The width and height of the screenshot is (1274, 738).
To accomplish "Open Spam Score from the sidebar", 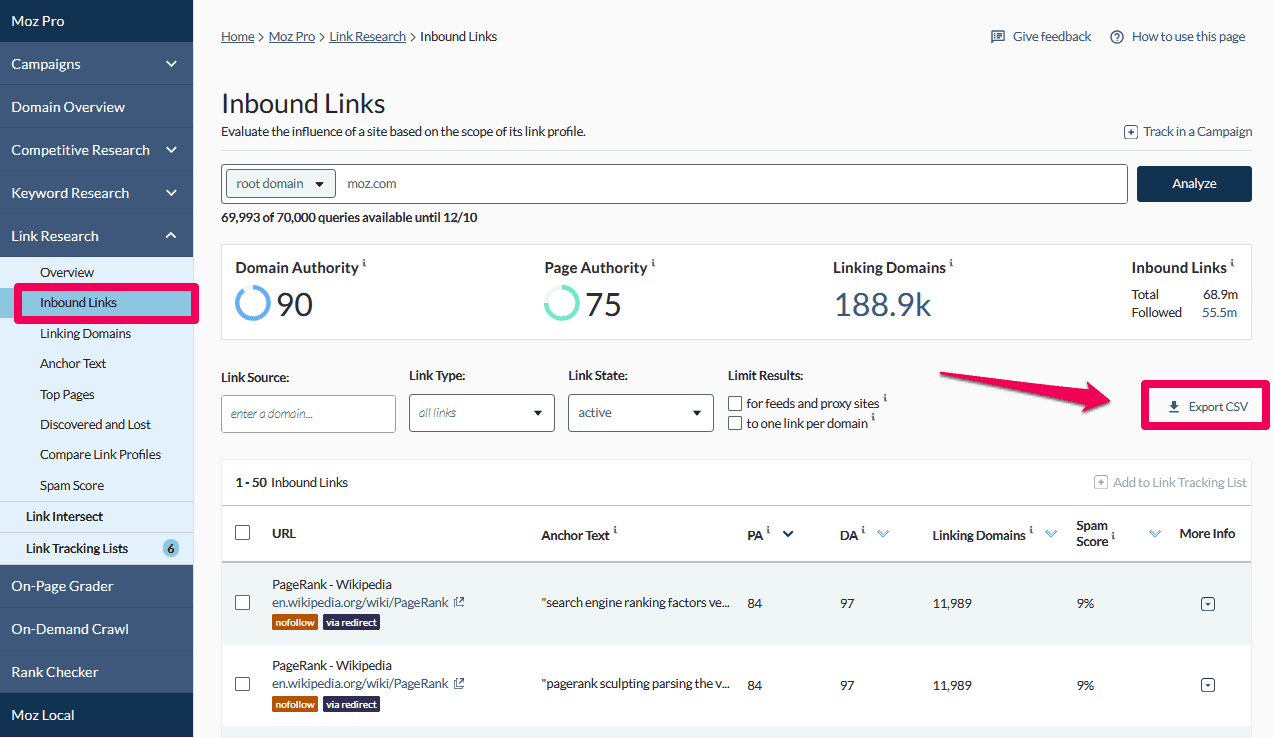I will (72, 485).
